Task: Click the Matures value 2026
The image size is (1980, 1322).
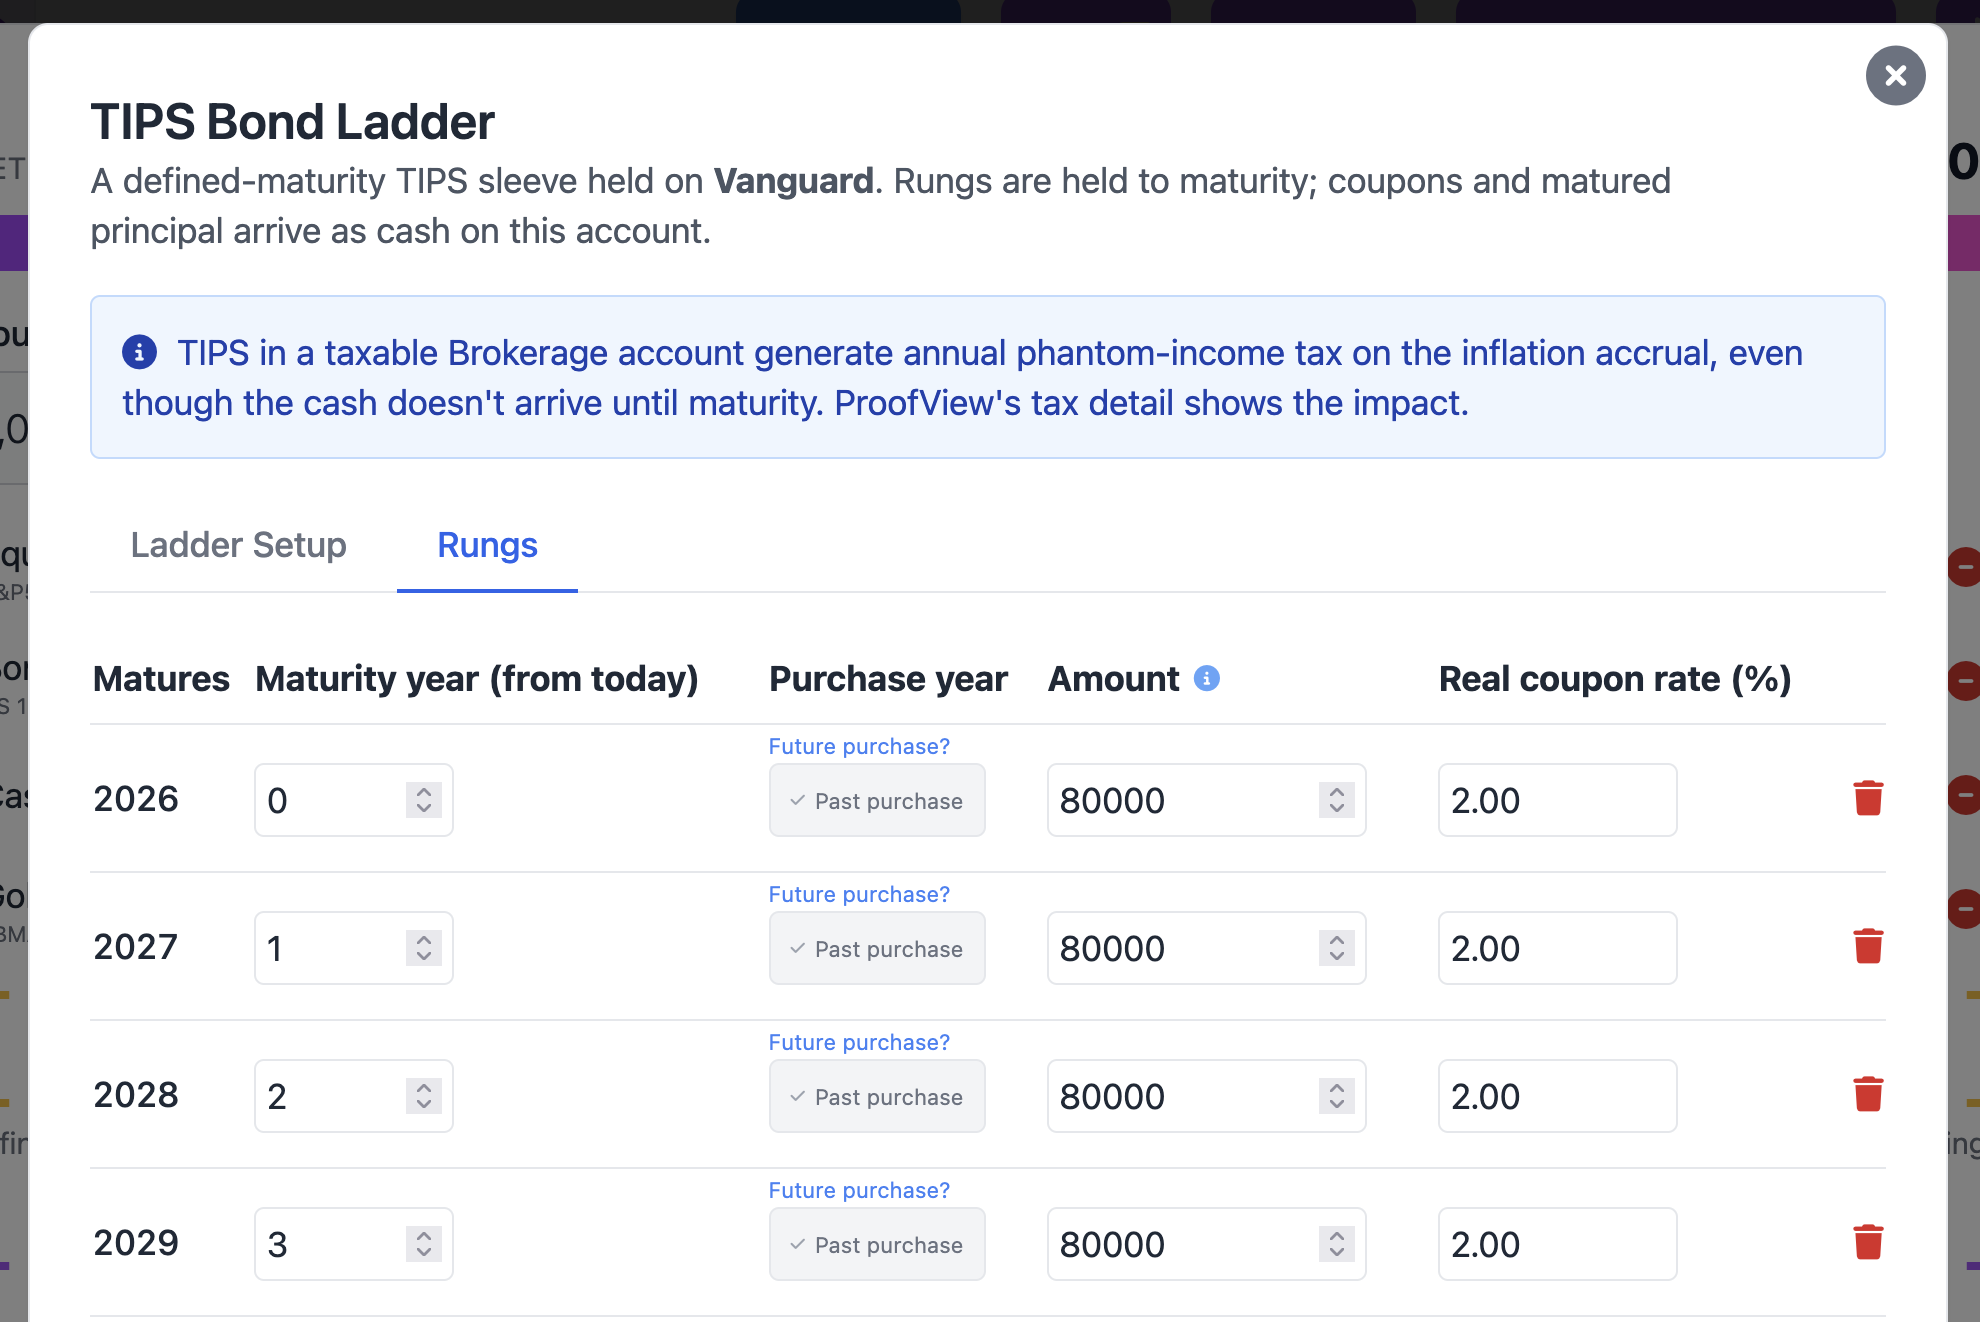Action: 135,799
